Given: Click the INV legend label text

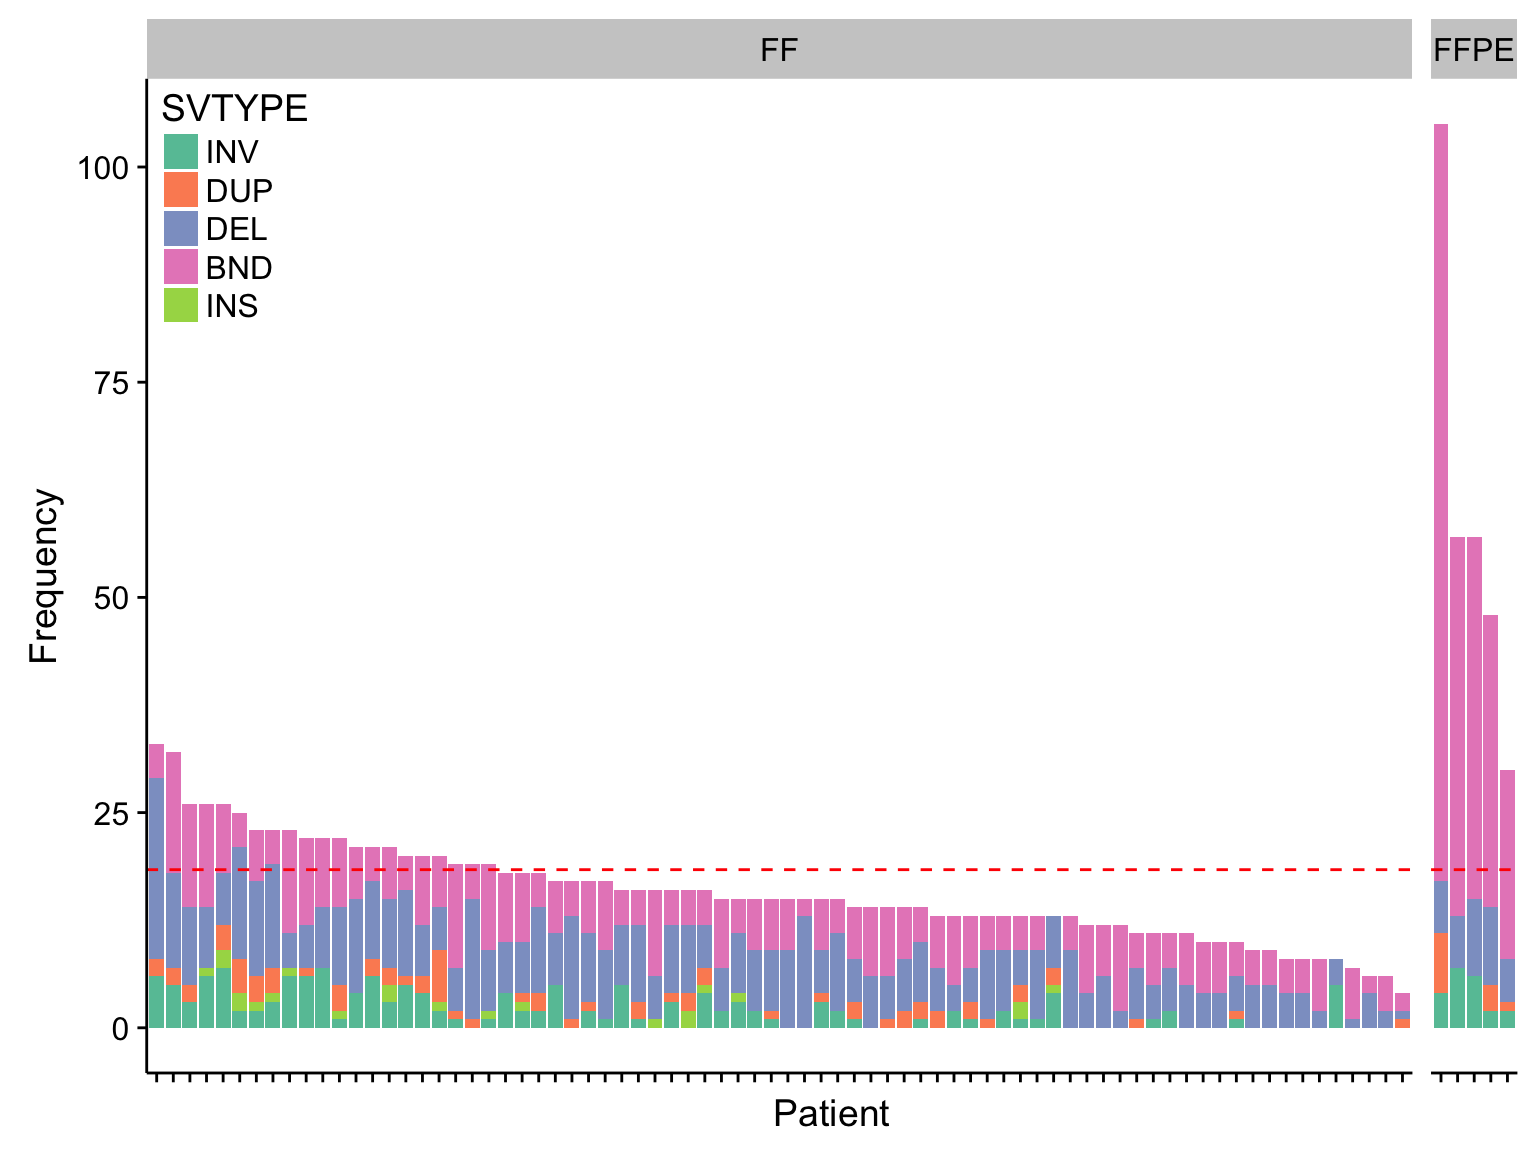Looking at the screenshot, I should click(x=232, y=152).
